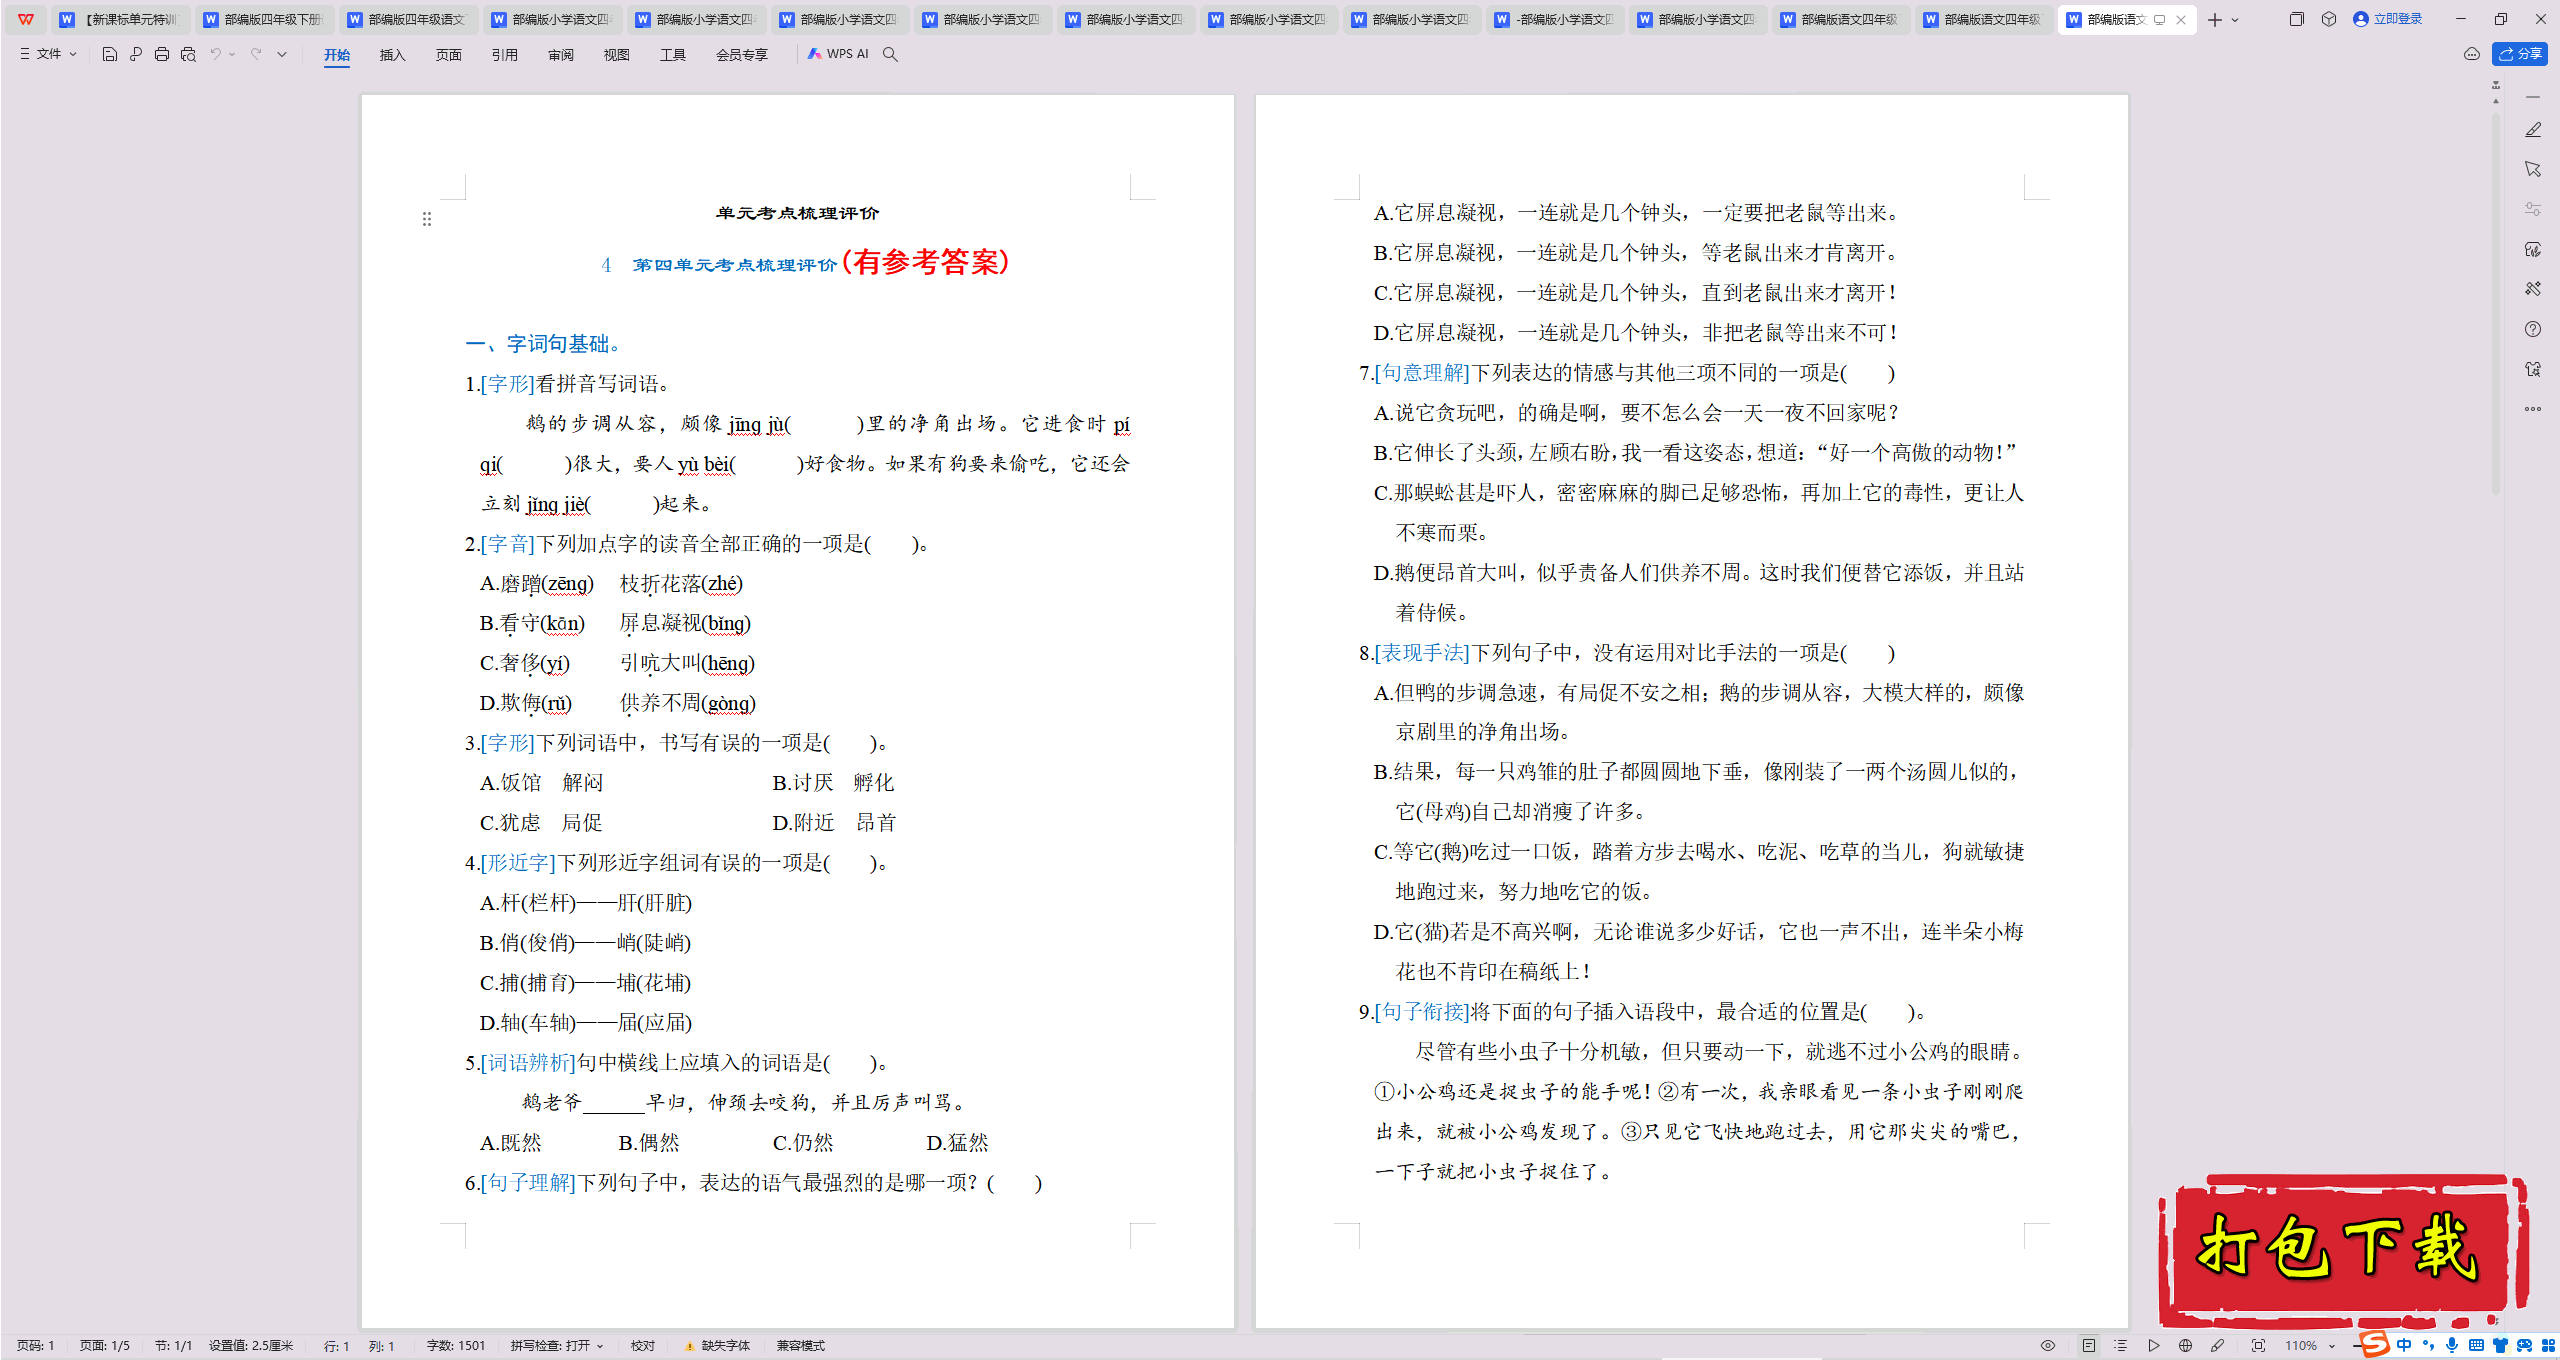Switch to 部编版四年级下册 document tab
2560x1360 pixels.
pyautogui.click(x=264, y=19)
